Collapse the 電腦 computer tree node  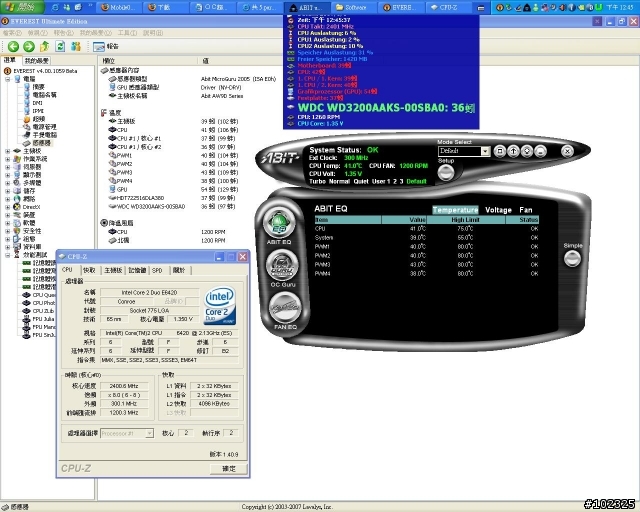coord(7,79)
